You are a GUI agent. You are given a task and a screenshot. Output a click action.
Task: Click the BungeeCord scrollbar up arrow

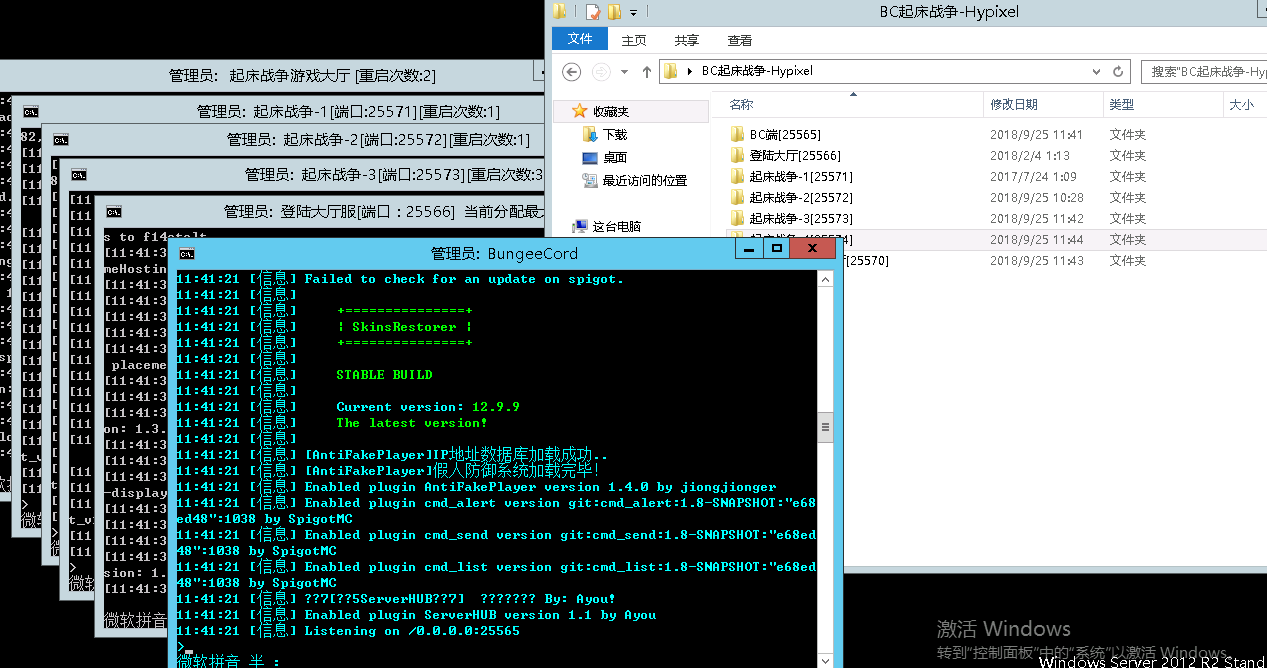pyautogui.click(x=826, y=279)
